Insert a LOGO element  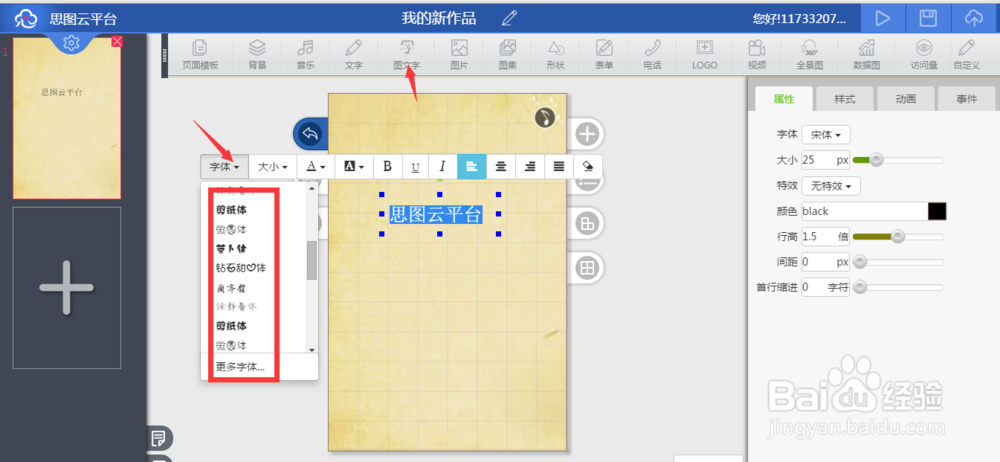[x=705, y=54]
